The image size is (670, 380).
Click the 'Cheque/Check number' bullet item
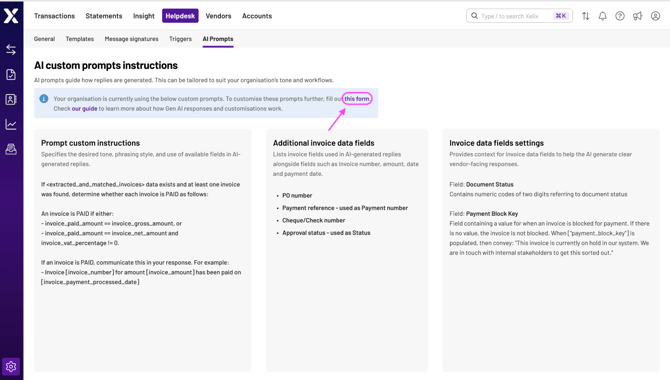coord(313,220)
